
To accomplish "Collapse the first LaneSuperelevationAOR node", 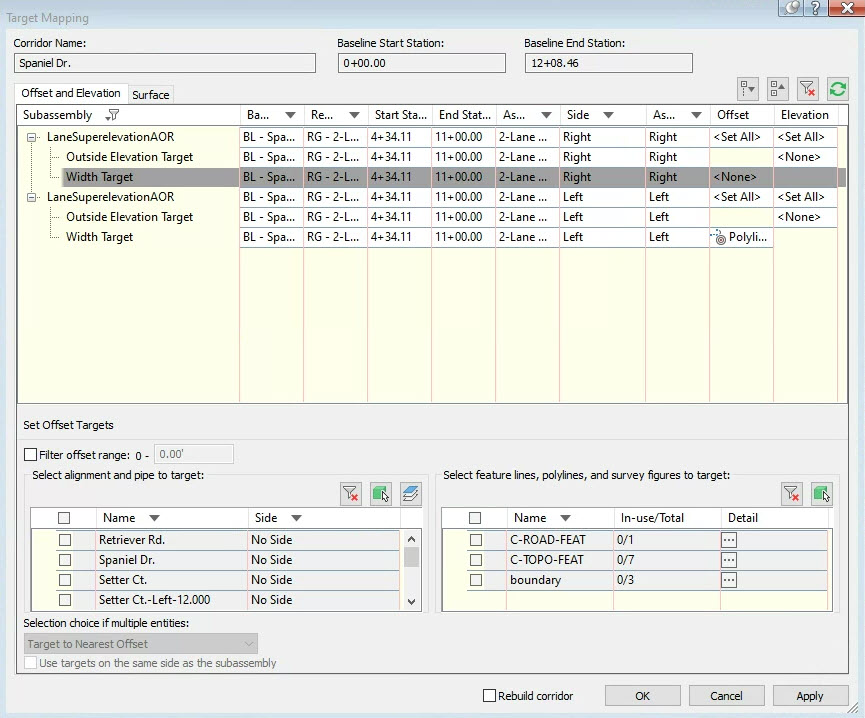I will 32,137.
